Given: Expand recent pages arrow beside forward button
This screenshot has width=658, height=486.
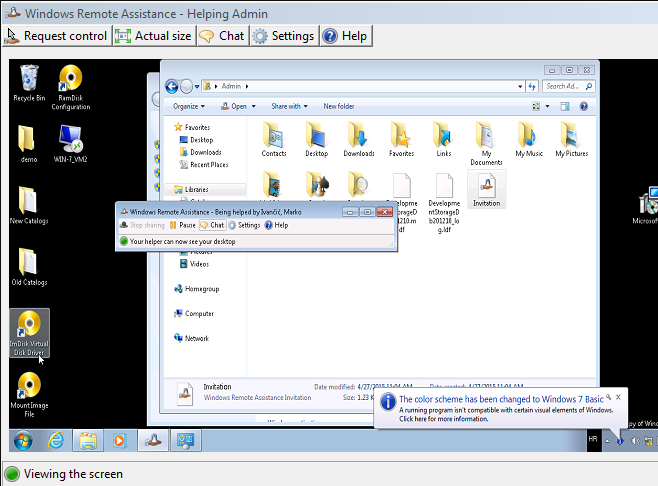Looking at the screenshot, I should 197,87.
